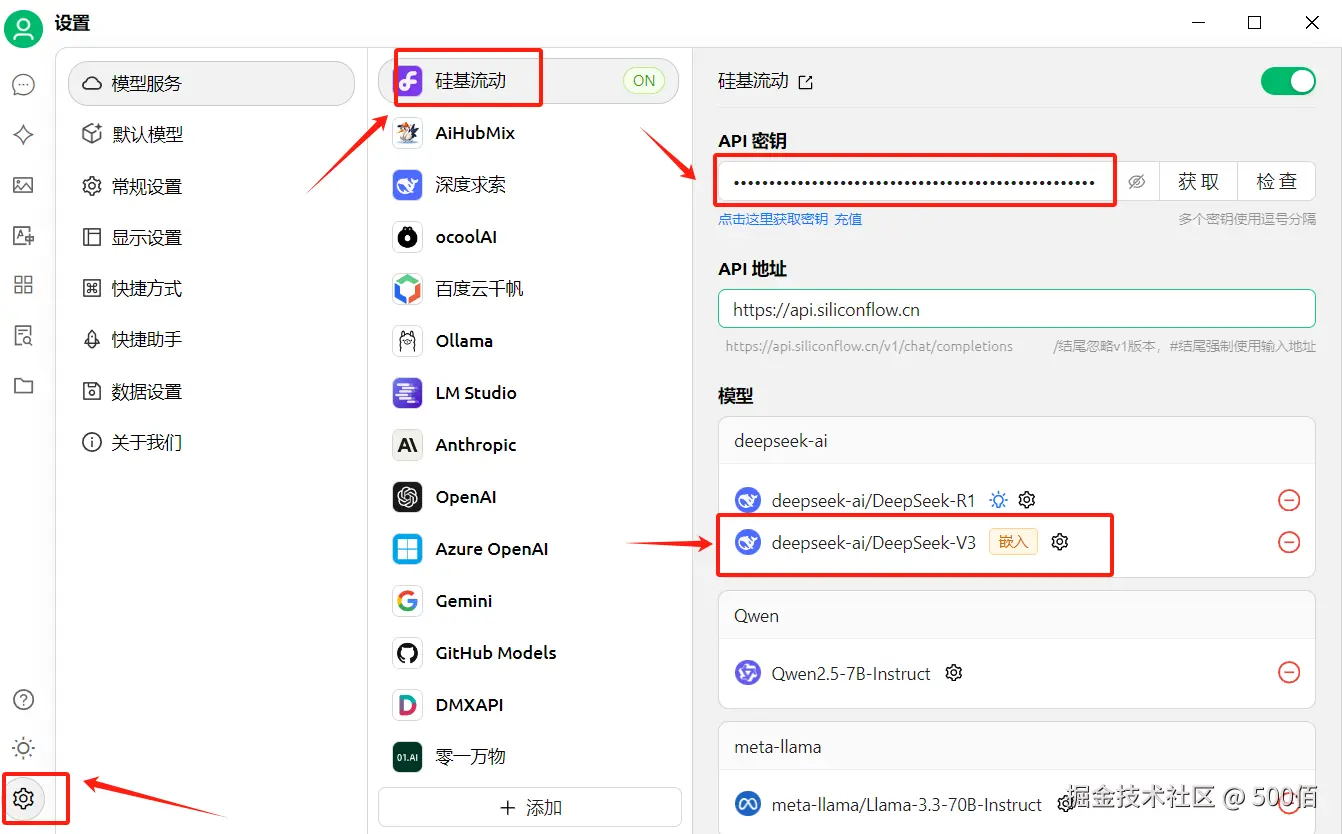Select 常规设置 settings menu
This screenshot has width=1342, height=834.
click(x=211, y=186)
